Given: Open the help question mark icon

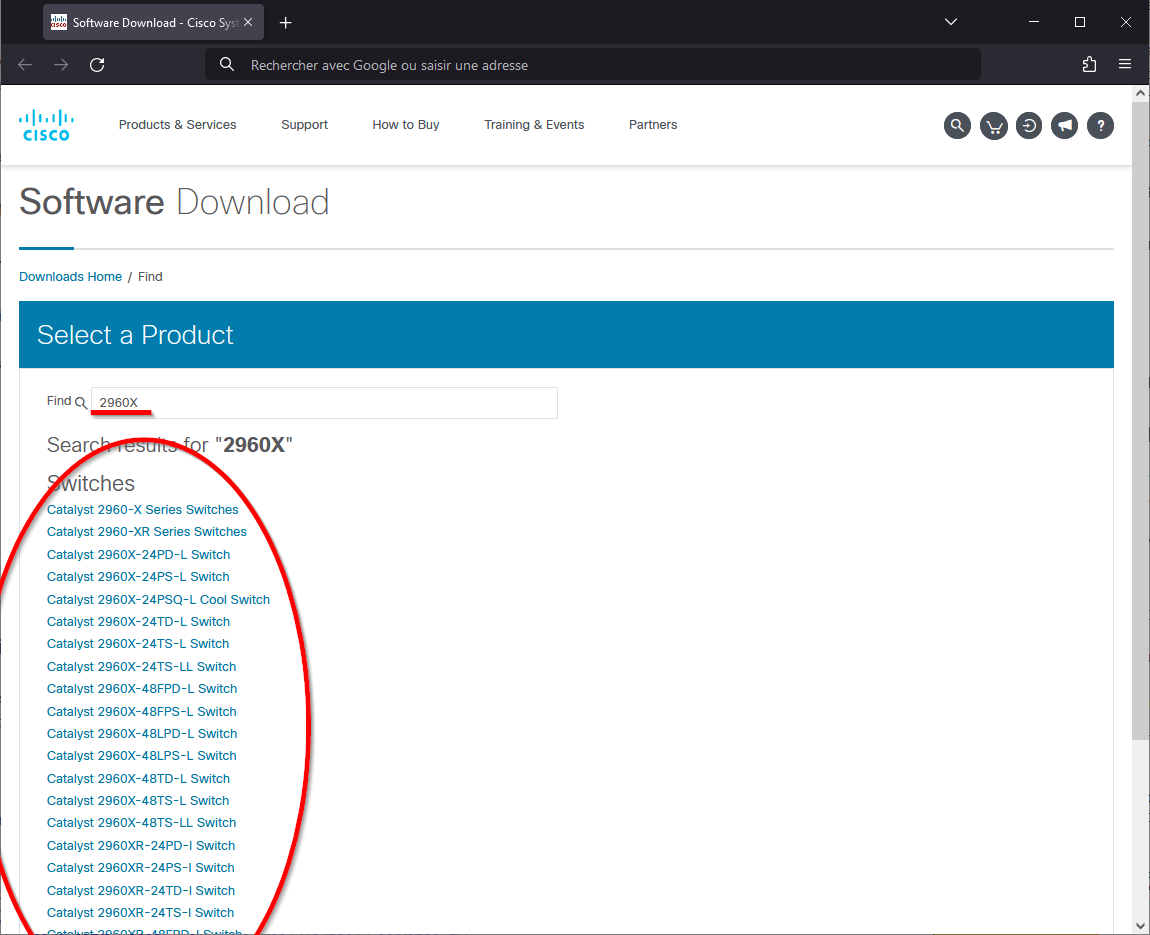Looking at the screenshot, I should point(1100,125).
